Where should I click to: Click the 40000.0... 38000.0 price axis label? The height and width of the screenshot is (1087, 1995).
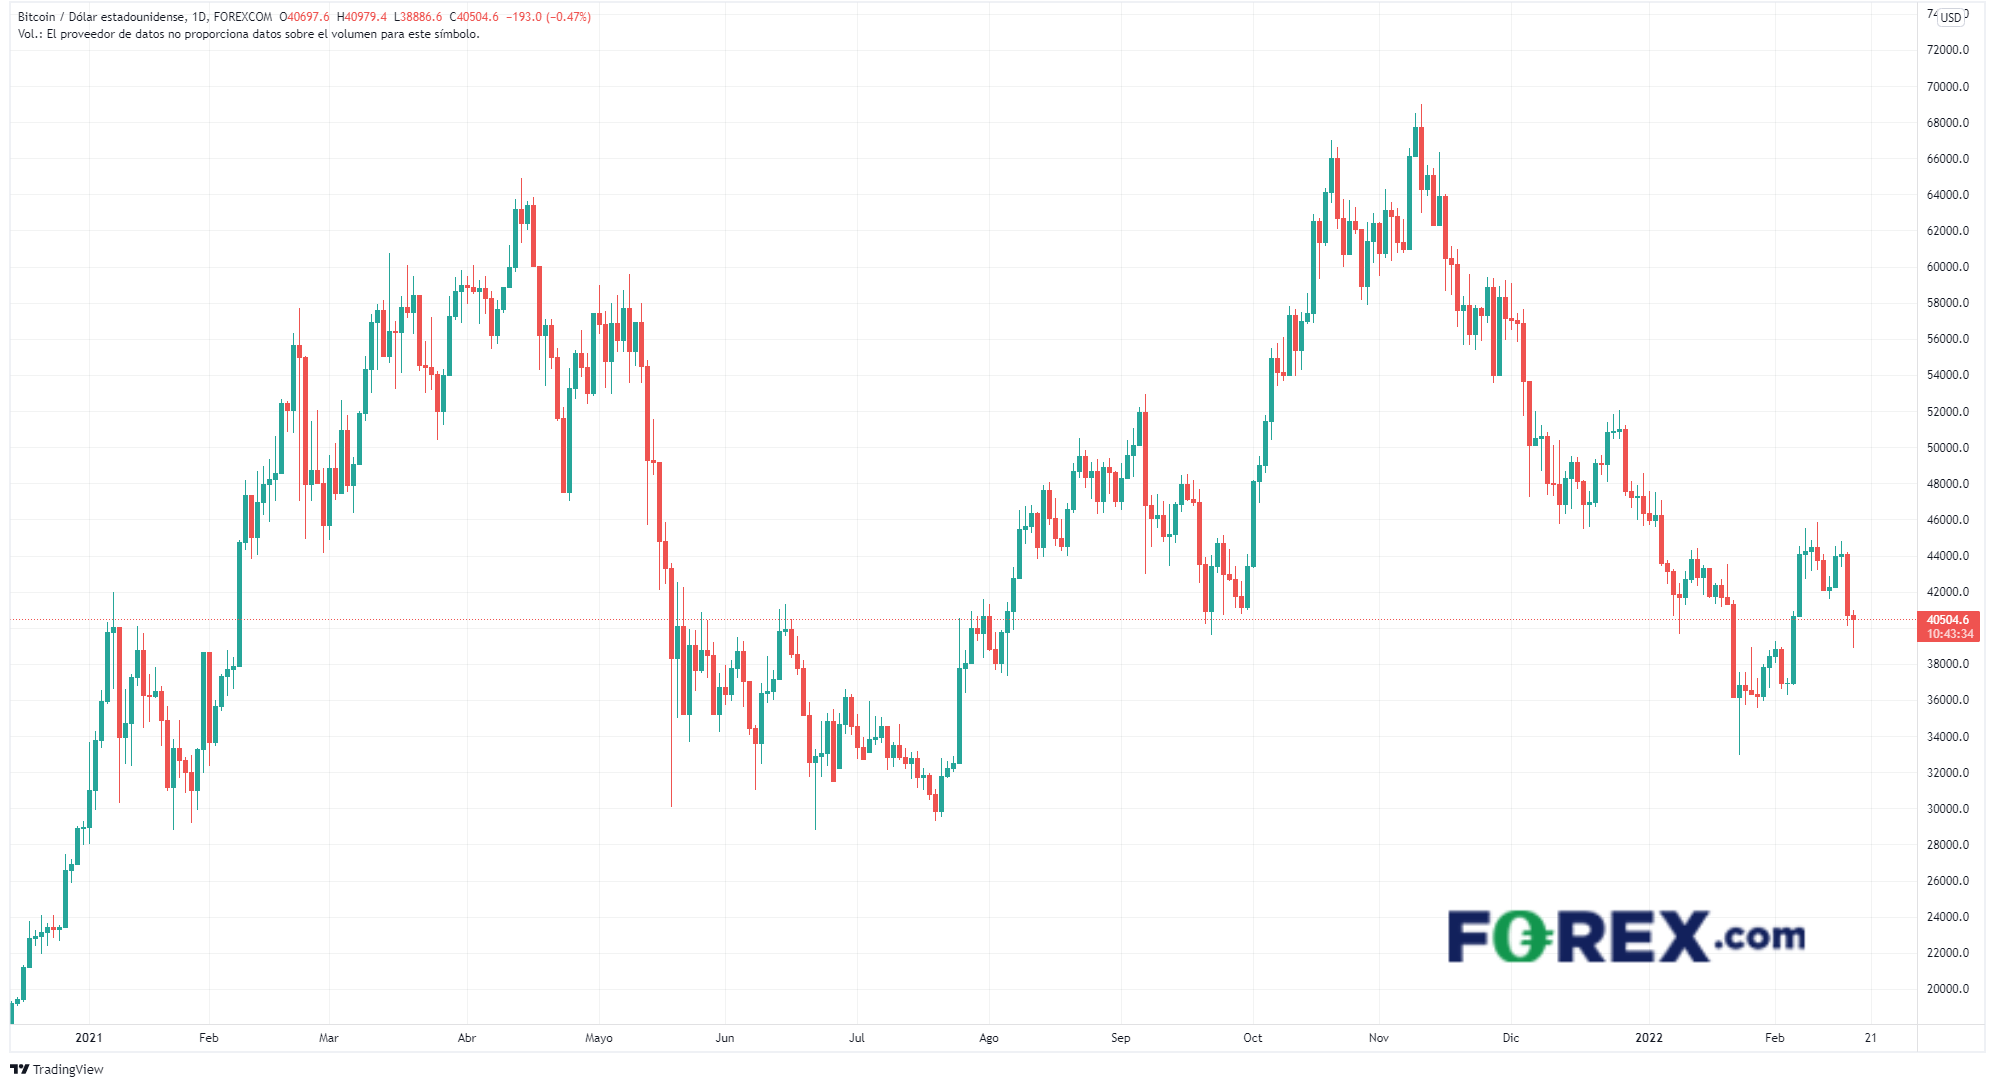1948,664
